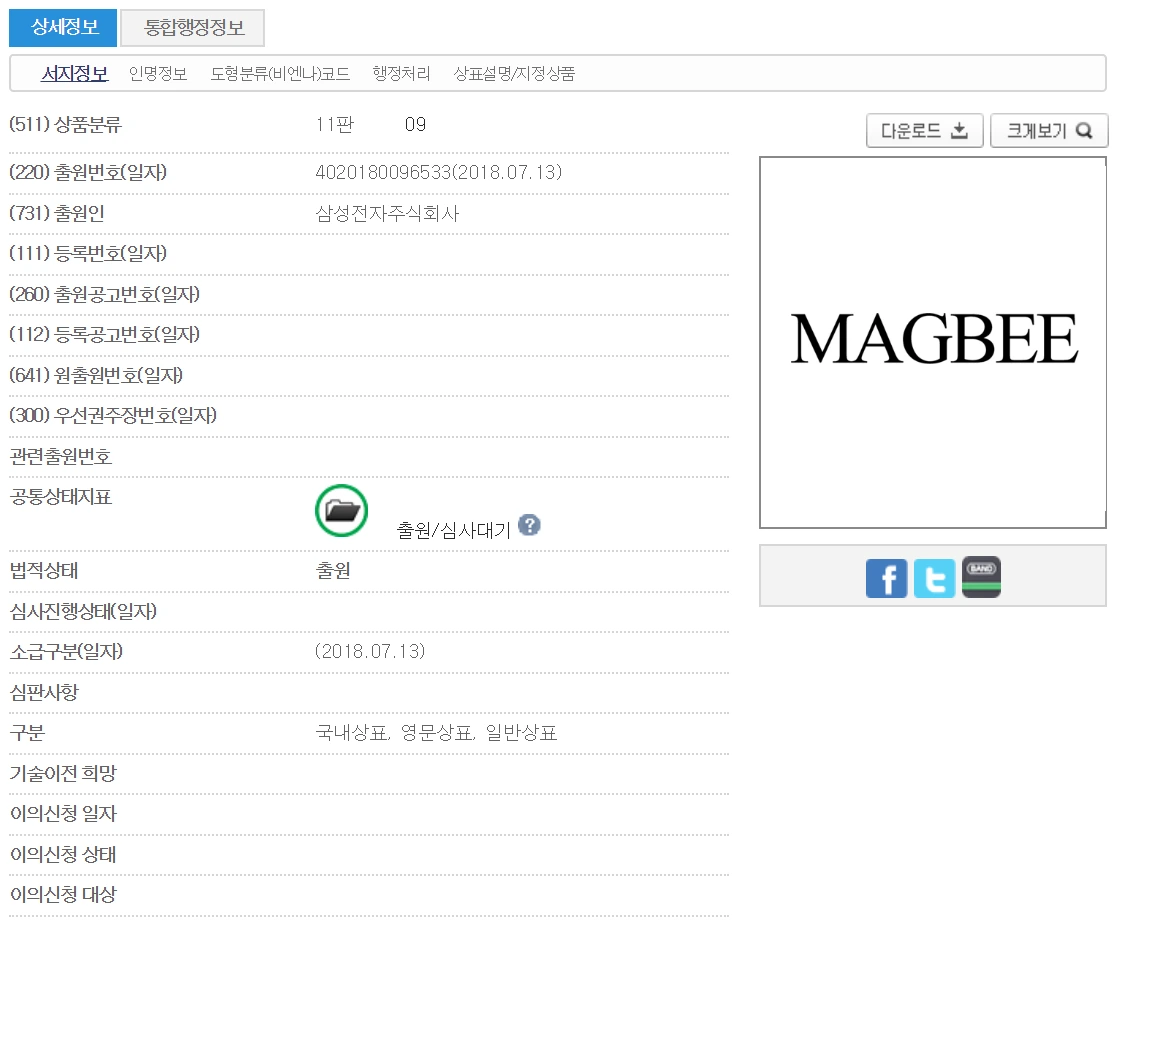The image size is (1164, 1037).
Task: View the 행정처리 sub-tab
Action: coord(401,73)
